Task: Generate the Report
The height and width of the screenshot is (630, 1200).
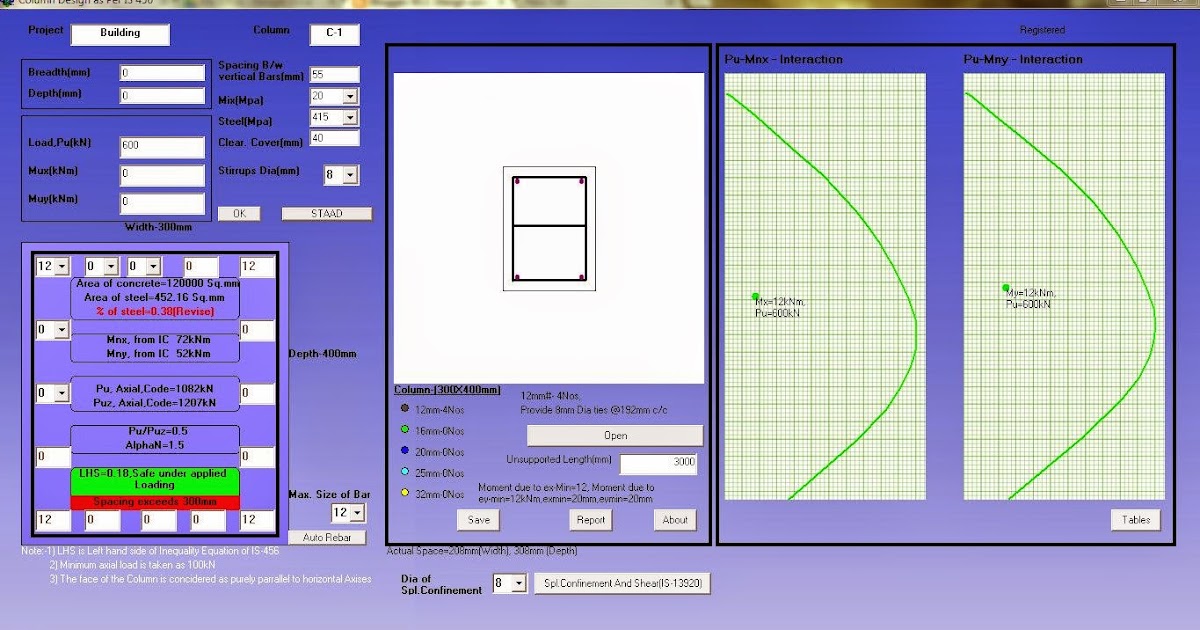Action: point(590,520)
